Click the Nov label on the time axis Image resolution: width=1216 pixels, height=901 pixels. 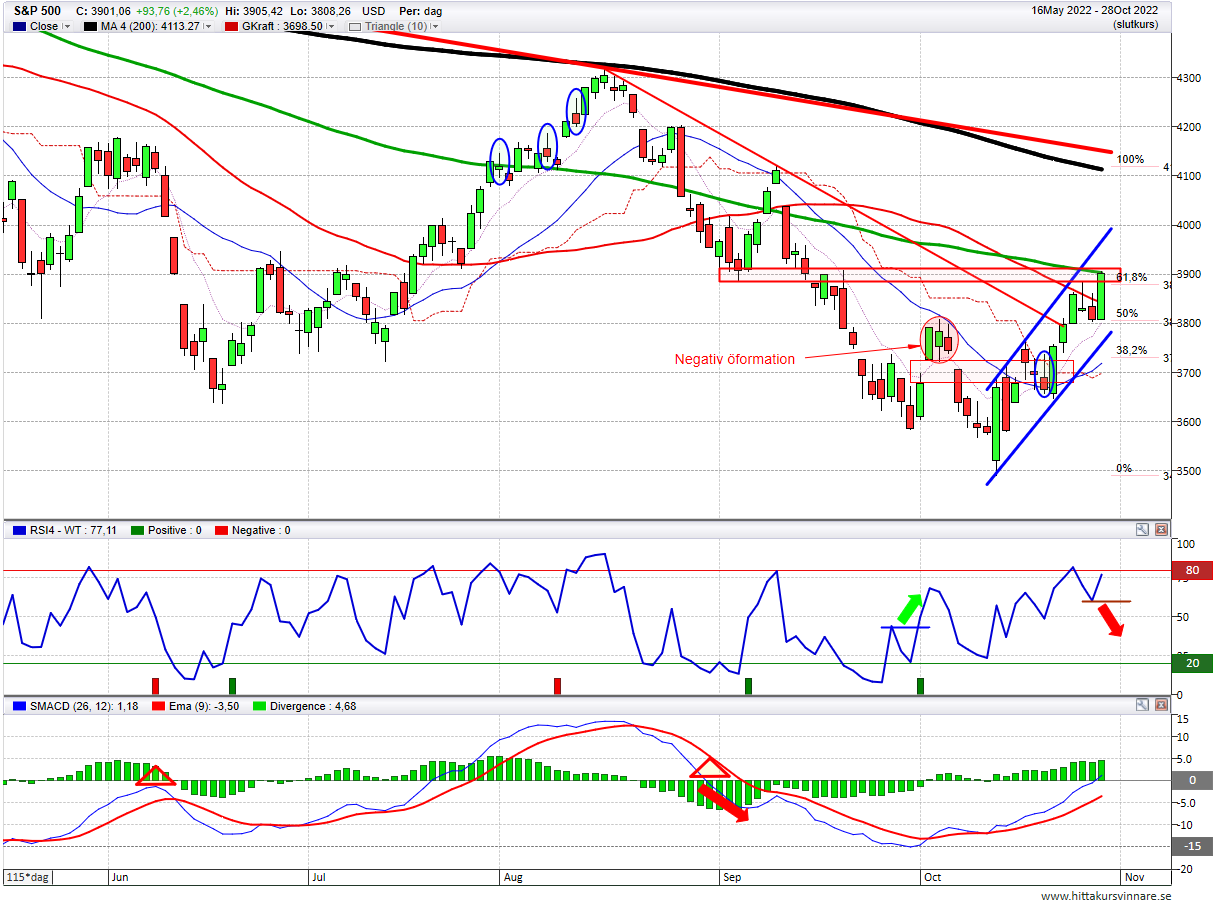pos(1134,877)
